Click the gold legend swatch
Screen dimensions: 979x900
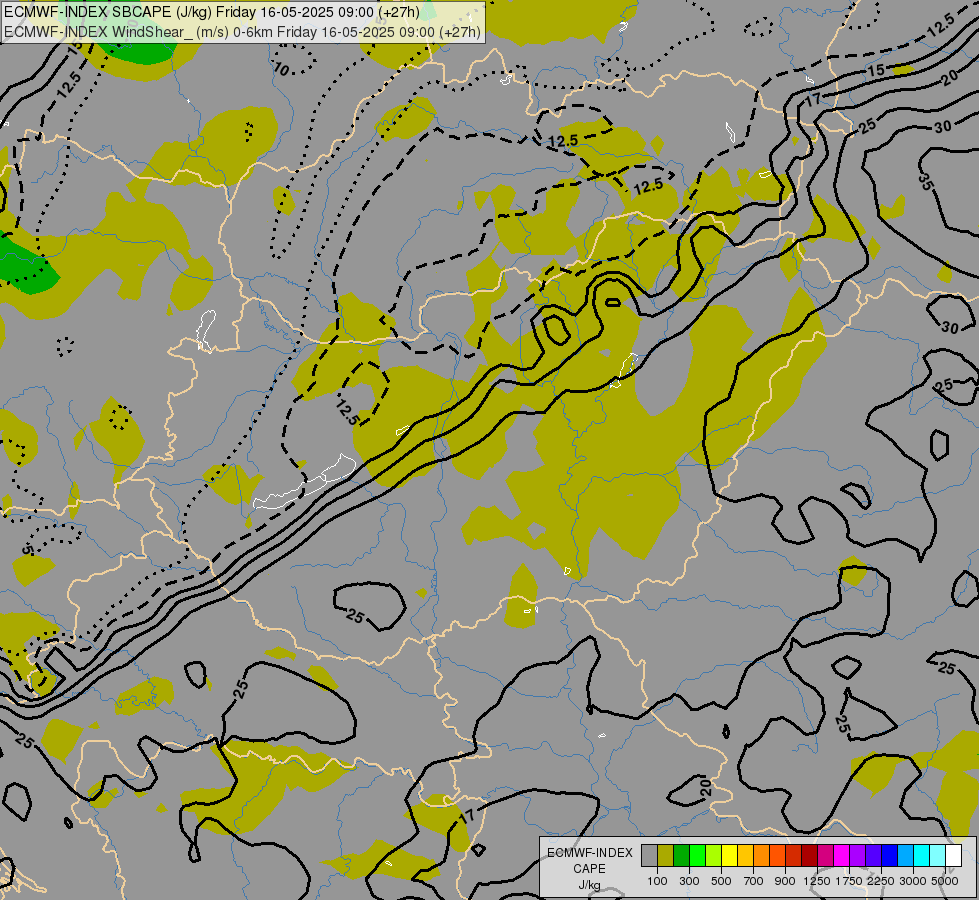[745, 855]
